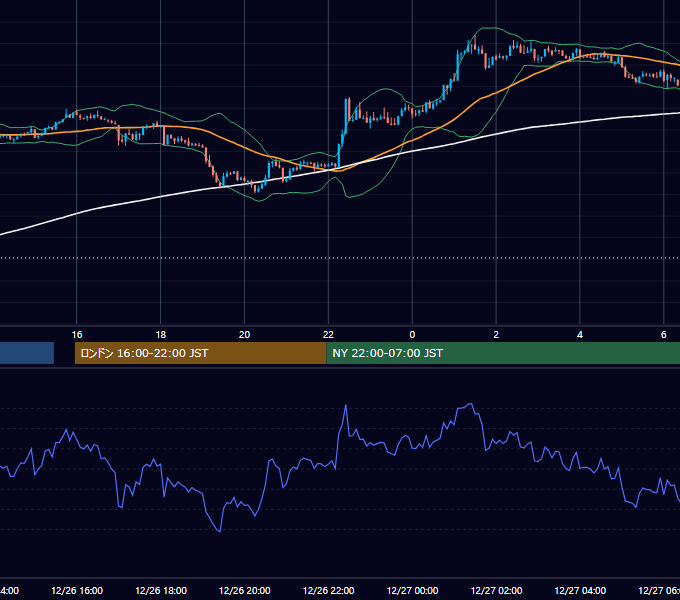Click the 2 hour label on price chart axis

click(x=496, y=335)
